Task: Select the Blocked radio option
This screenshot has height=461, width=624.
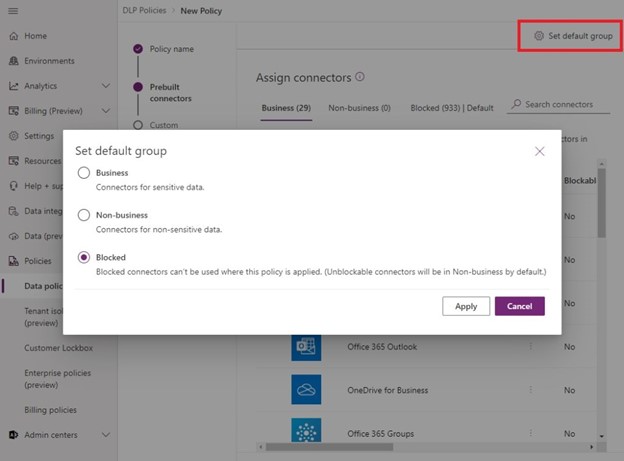Action: [84, 257]
